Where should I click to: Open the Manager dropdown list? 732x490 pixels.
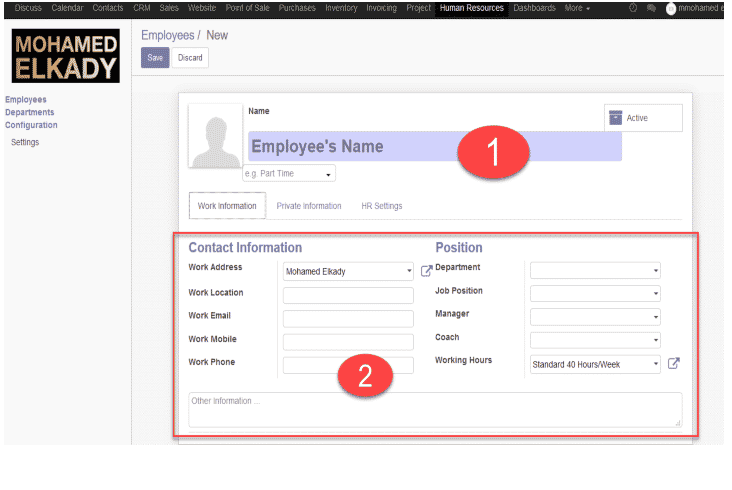coord(595,317)
